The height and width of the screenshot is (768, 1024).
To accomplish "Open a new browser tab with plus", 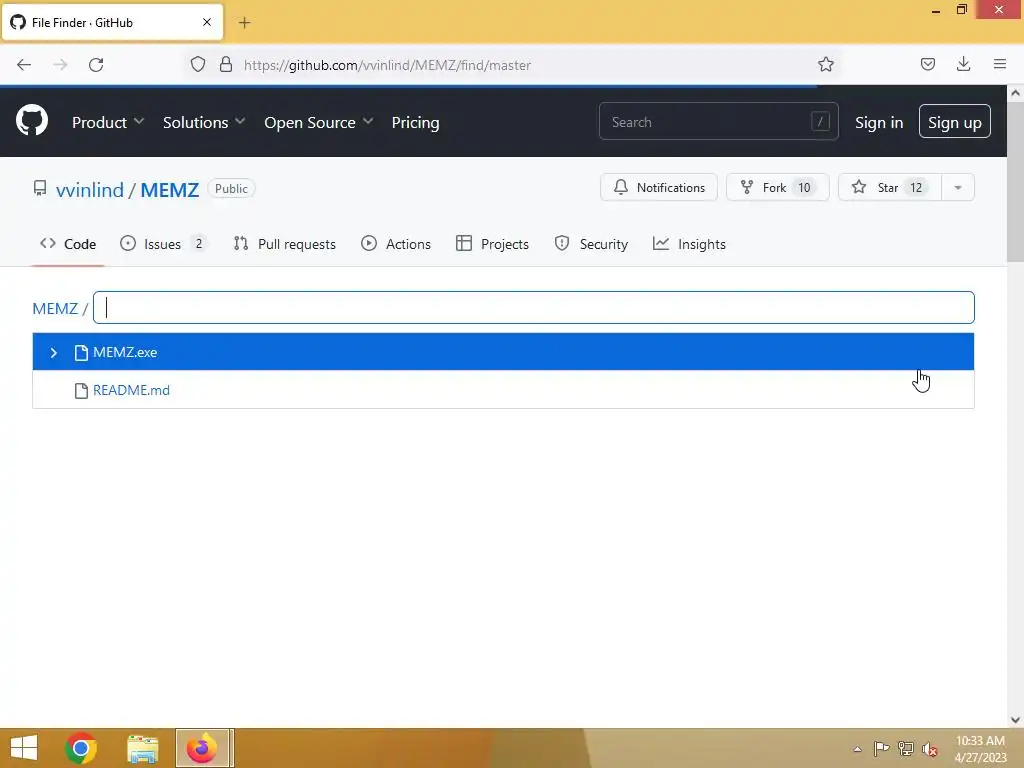I will 244,23.
